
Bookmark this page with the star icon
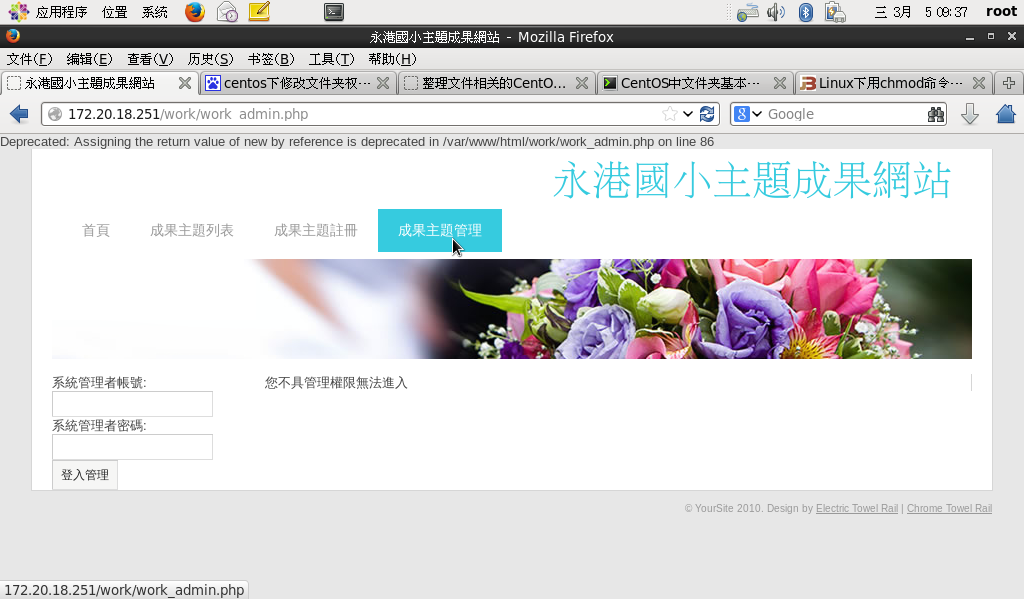(670, 114)
